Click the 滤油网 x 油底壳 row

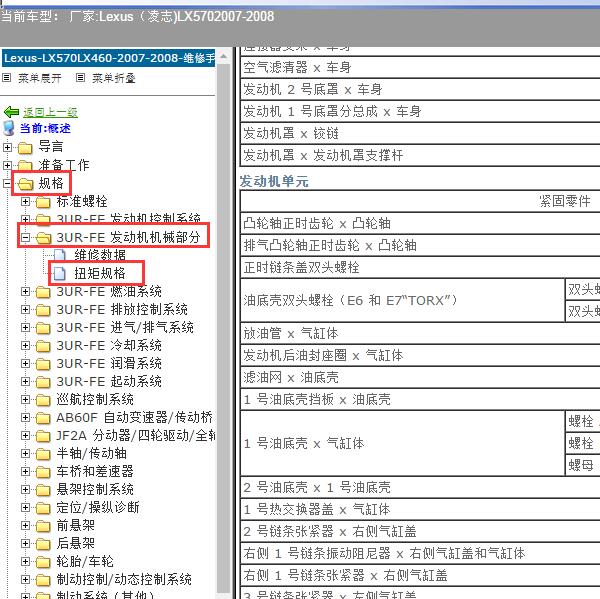click(x=420, y=378)
